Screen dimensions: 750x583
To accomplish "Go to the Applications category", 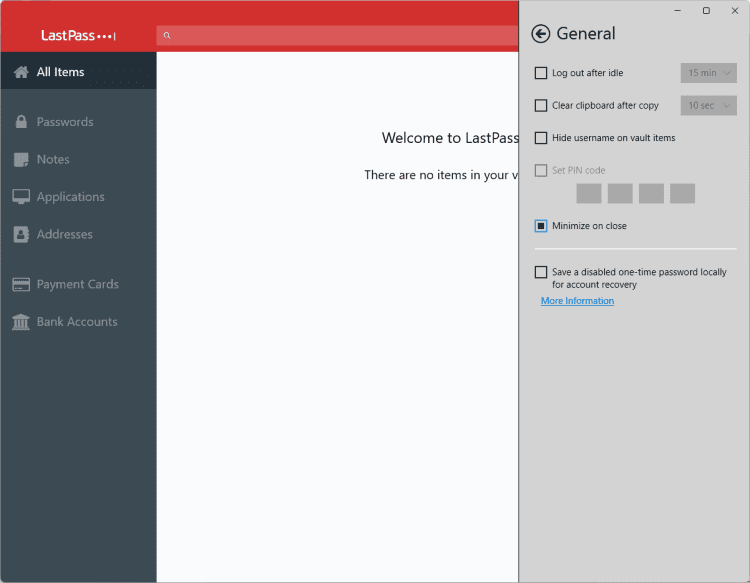I will 78,197.
